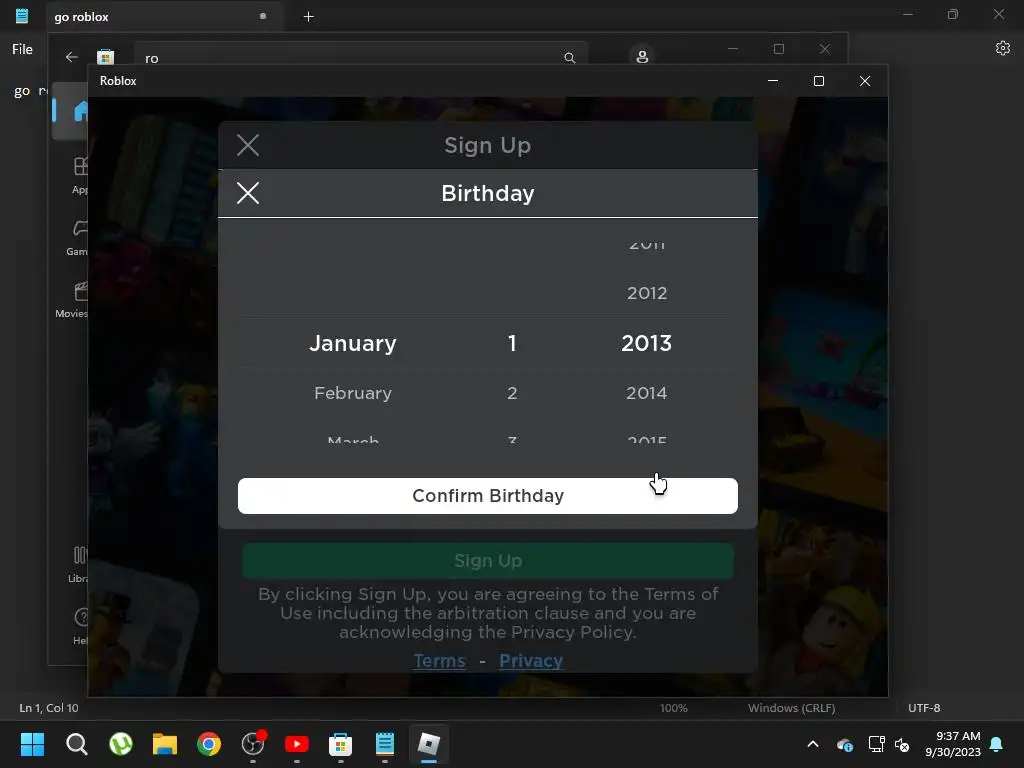Click the selected day 1
The width and height of the screenshot is (1024, 768).
click(x=512, y=344)
